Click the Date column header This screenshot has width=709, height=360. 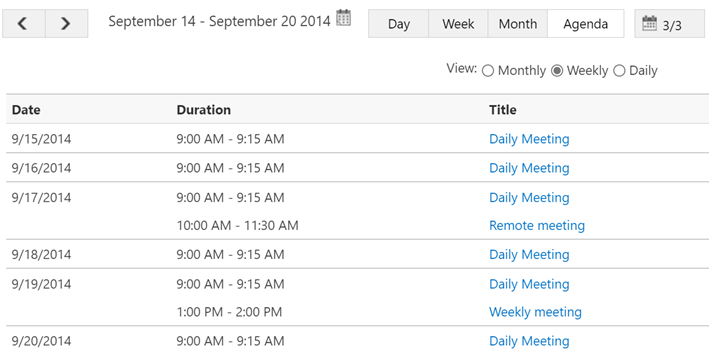click(26, 110)
